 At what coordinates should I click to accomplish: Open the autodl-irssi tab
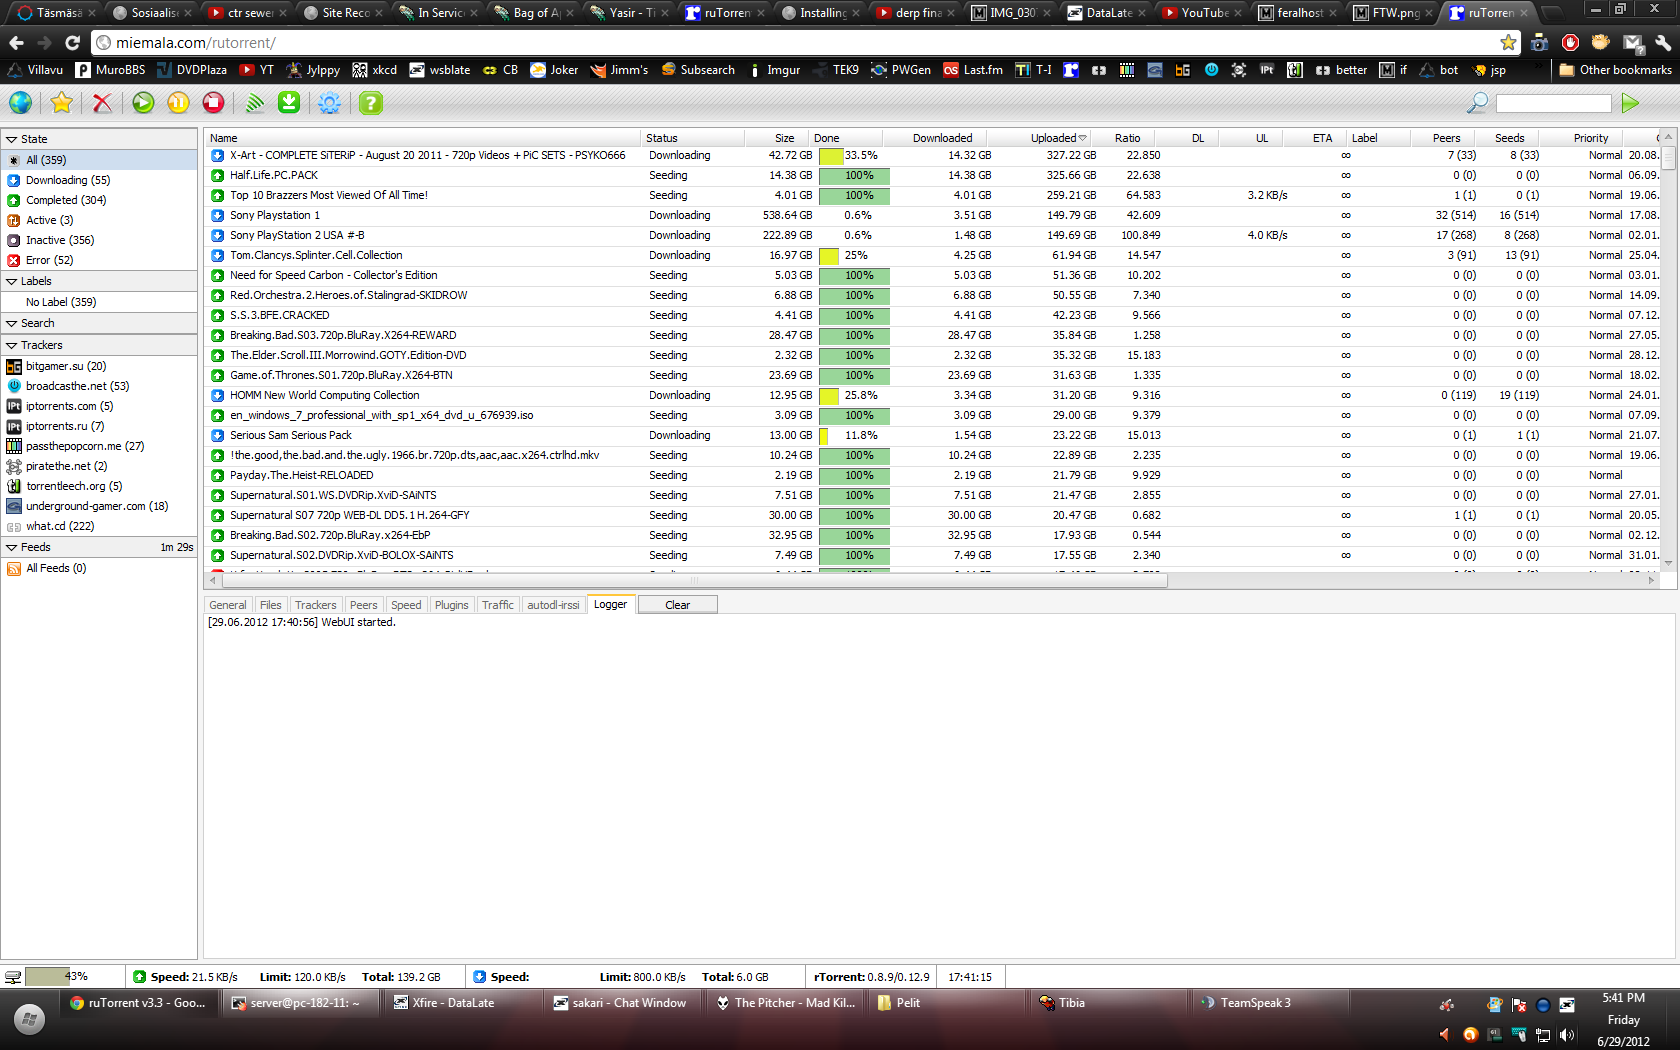point(553,605)
